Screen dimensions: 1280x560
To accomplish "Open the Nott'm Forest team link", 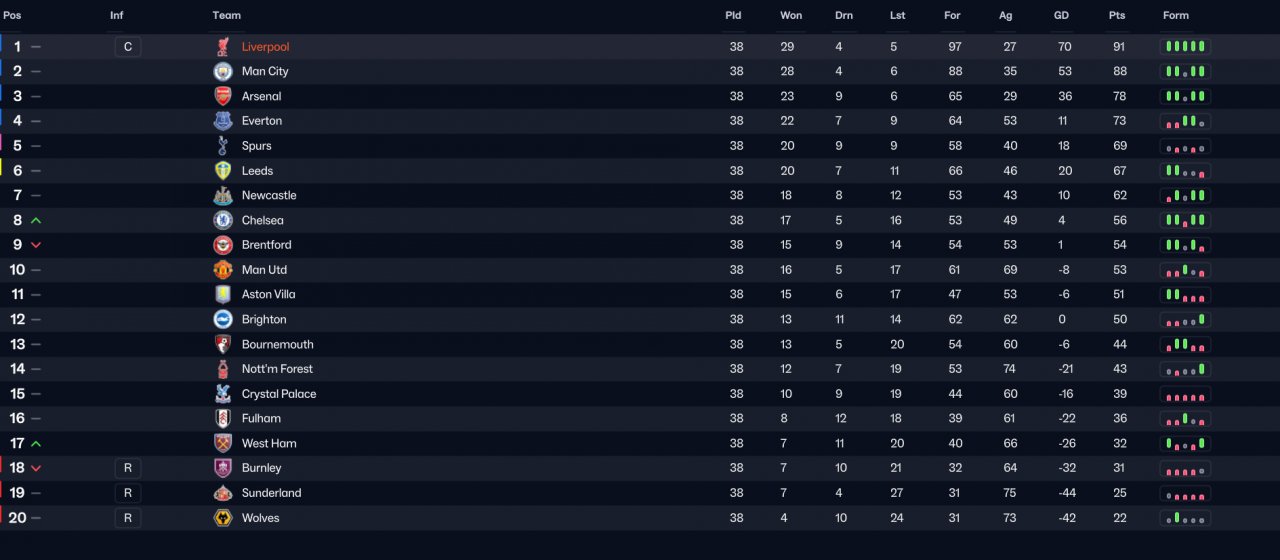I will click(277, 369).
